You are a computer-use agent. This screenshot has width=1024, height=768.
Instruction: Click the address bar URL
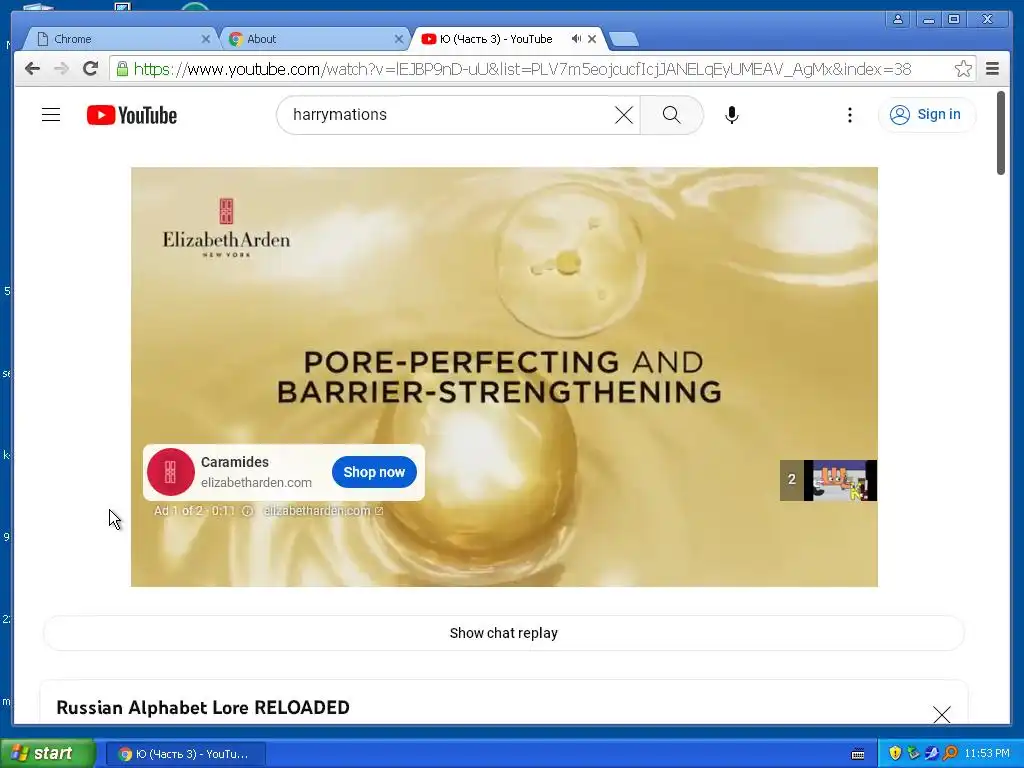pos(522,69)
